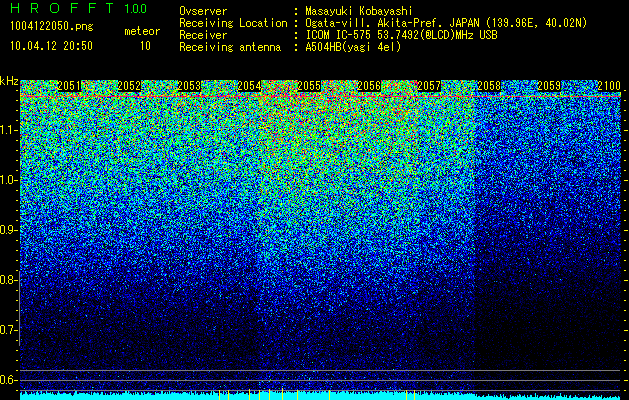Click the meteor count value 10

pyautogui.click(x=145, y=46)
